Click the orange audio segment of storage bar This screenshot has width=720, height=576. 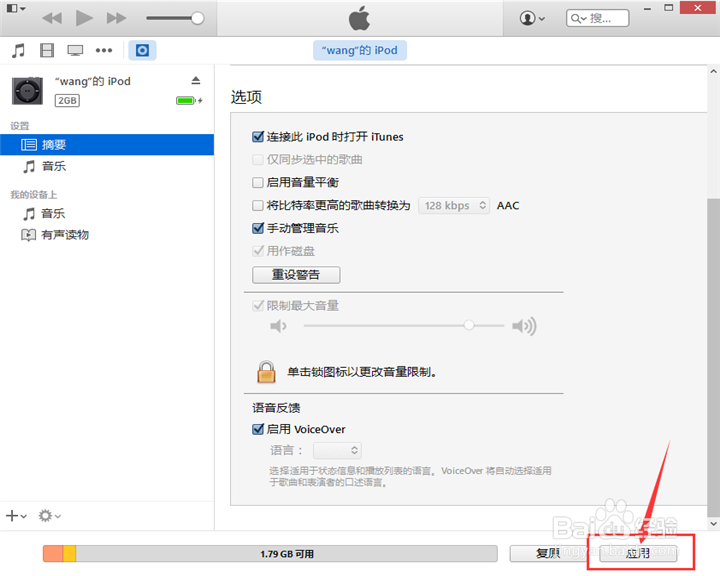(x=53, y=554)
